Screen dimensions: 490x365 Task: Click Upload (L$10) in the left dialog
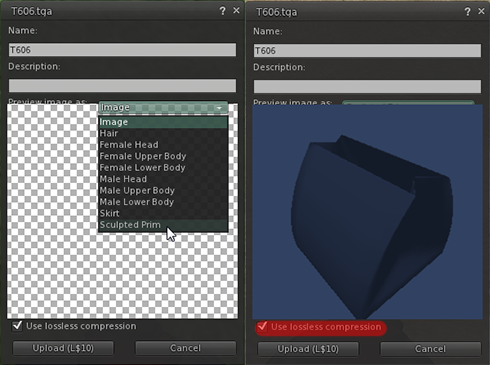(x=63, y=348)
